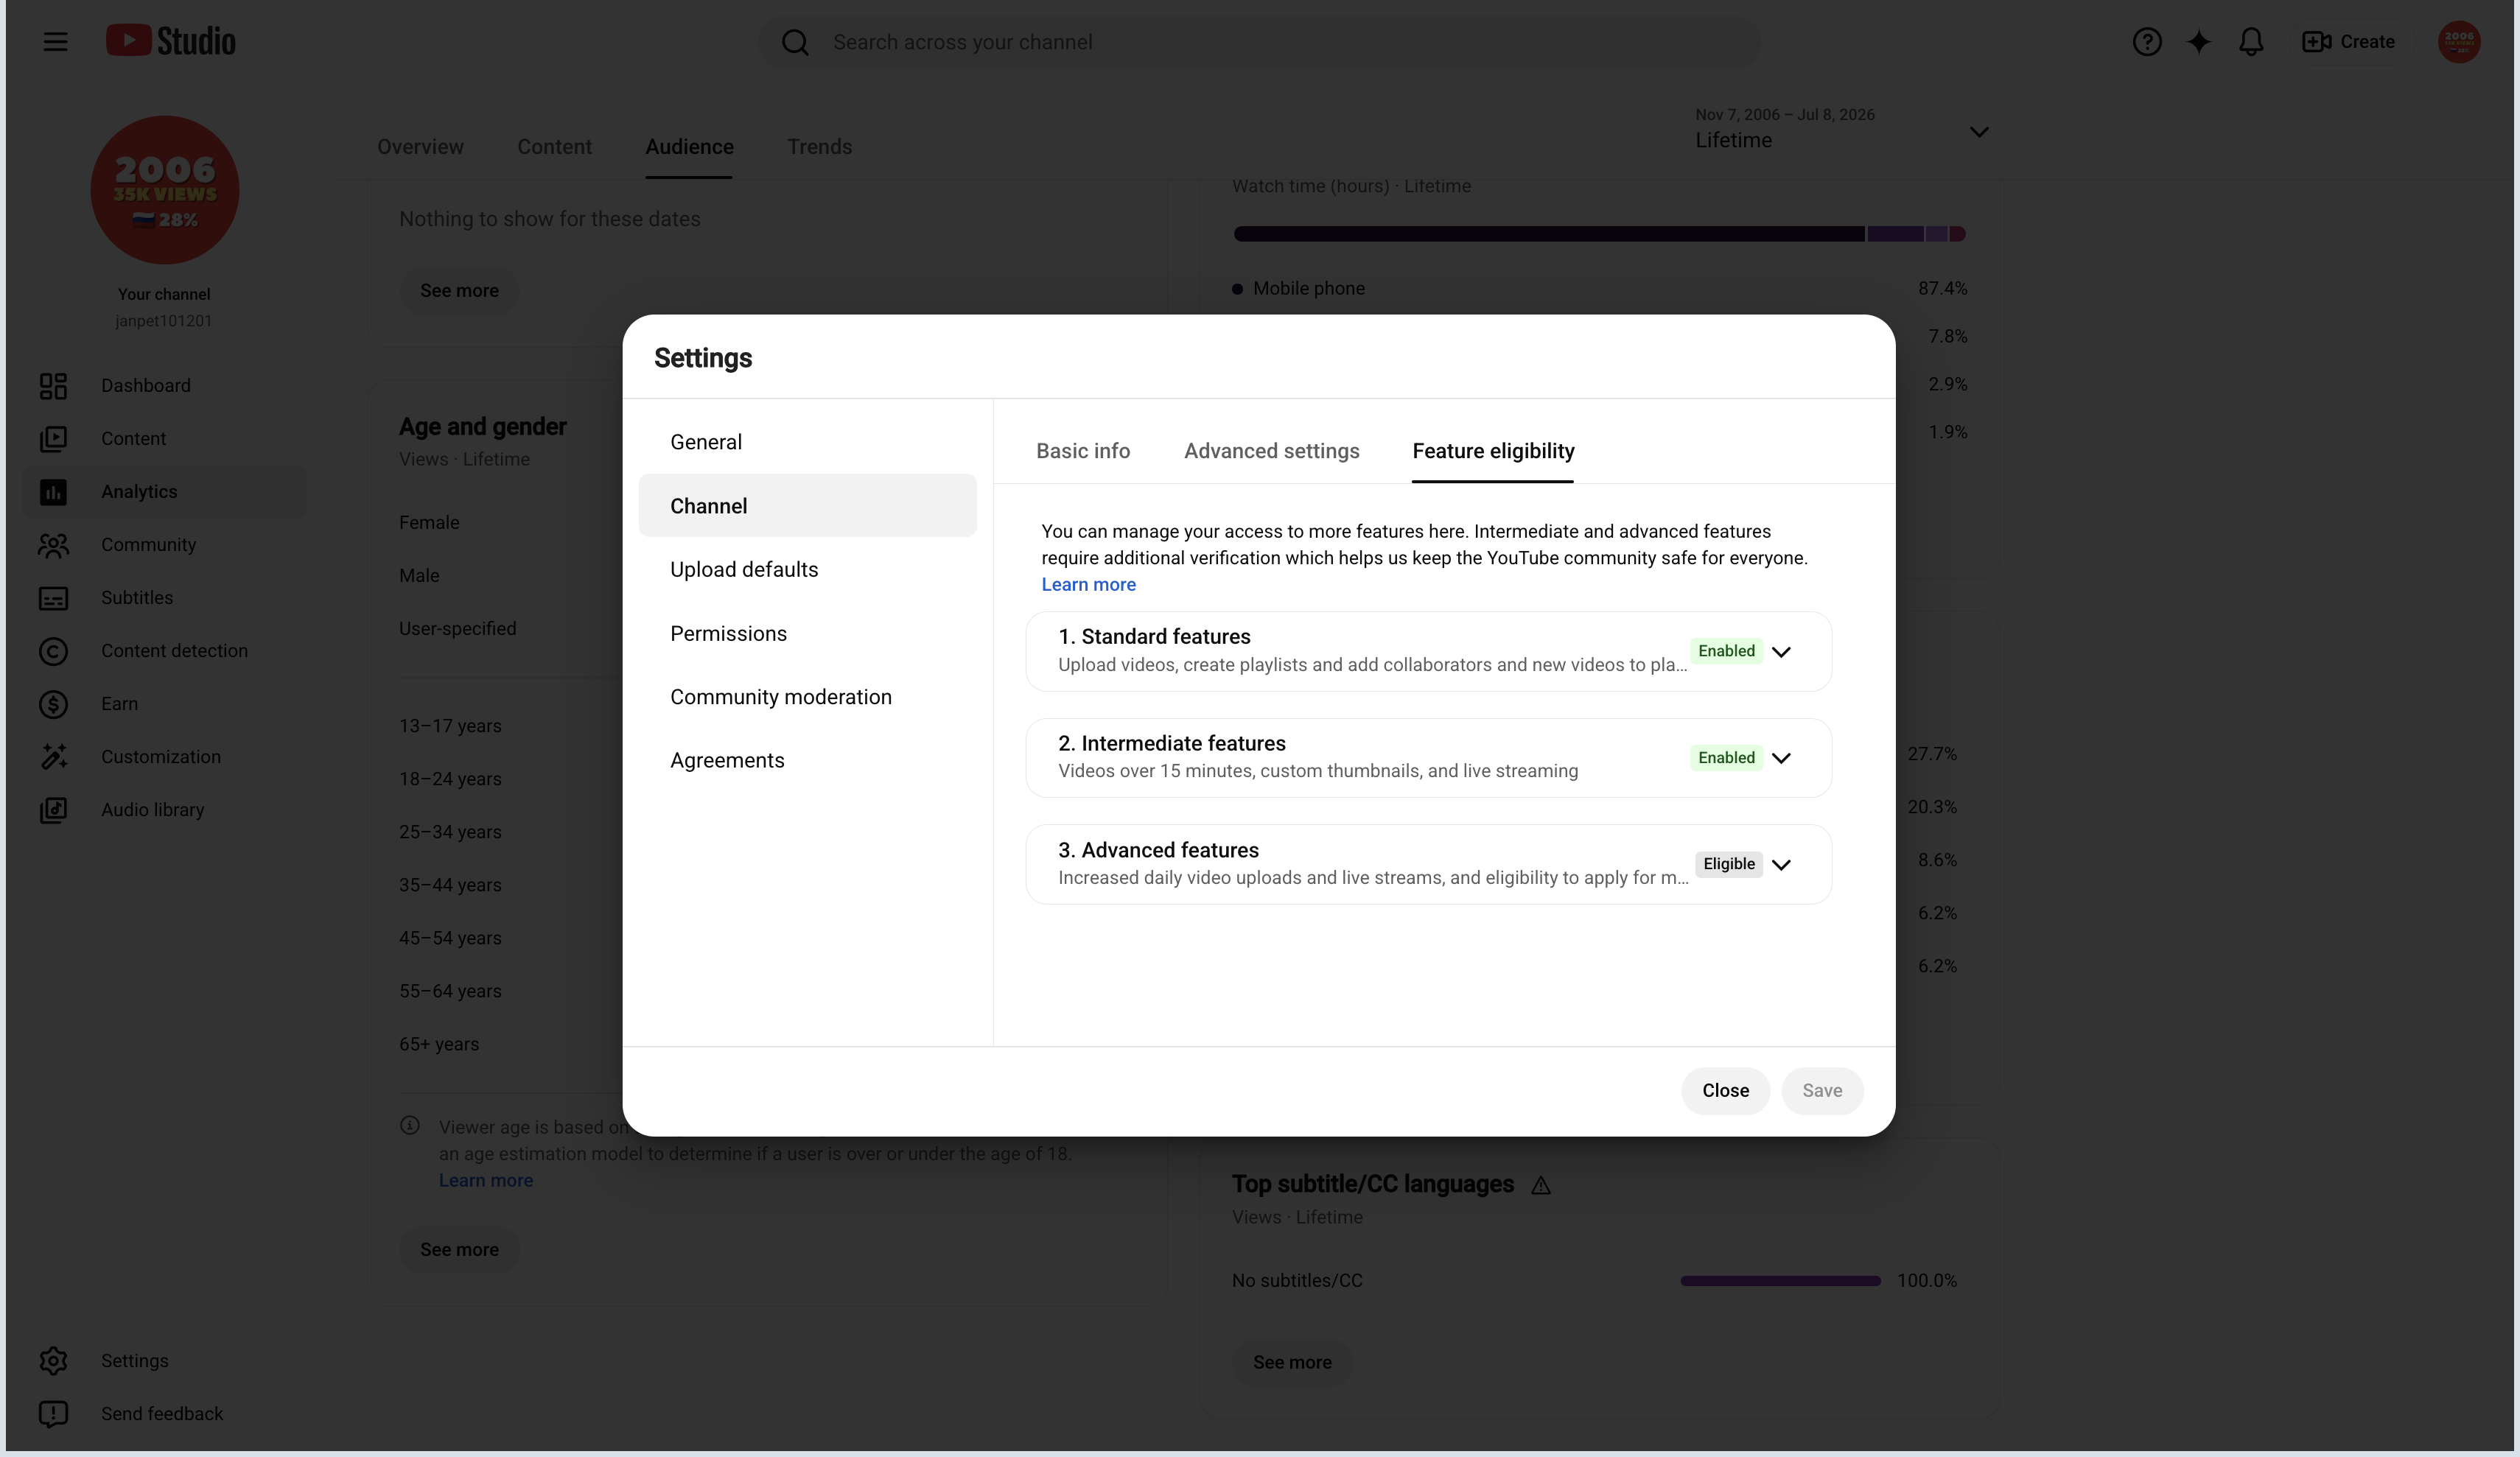Open Permissions settings section

coord(807,633)
